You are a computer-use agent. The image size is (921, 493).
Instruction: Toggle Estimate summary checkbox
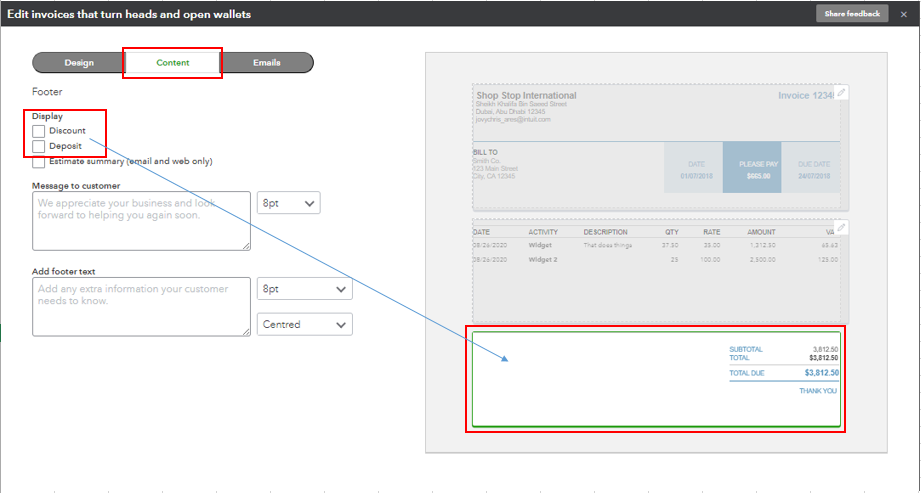[39, 162]
